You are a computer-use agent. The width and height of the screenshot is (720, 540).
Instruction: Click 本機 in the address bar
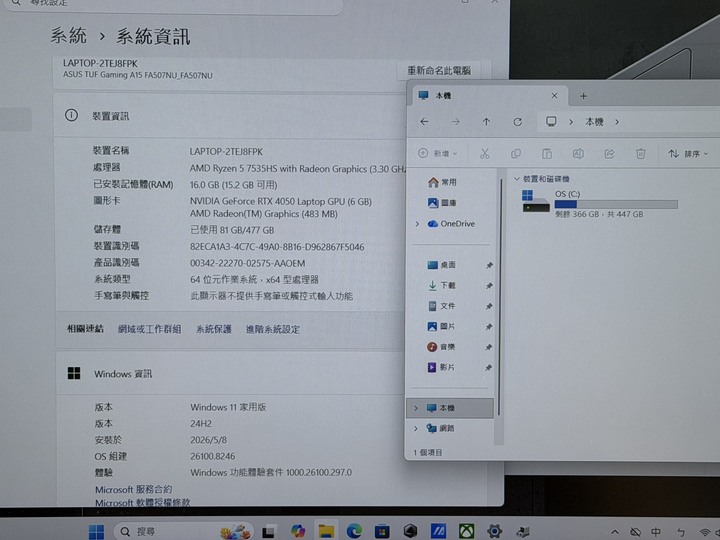click(x=594, y=122)
